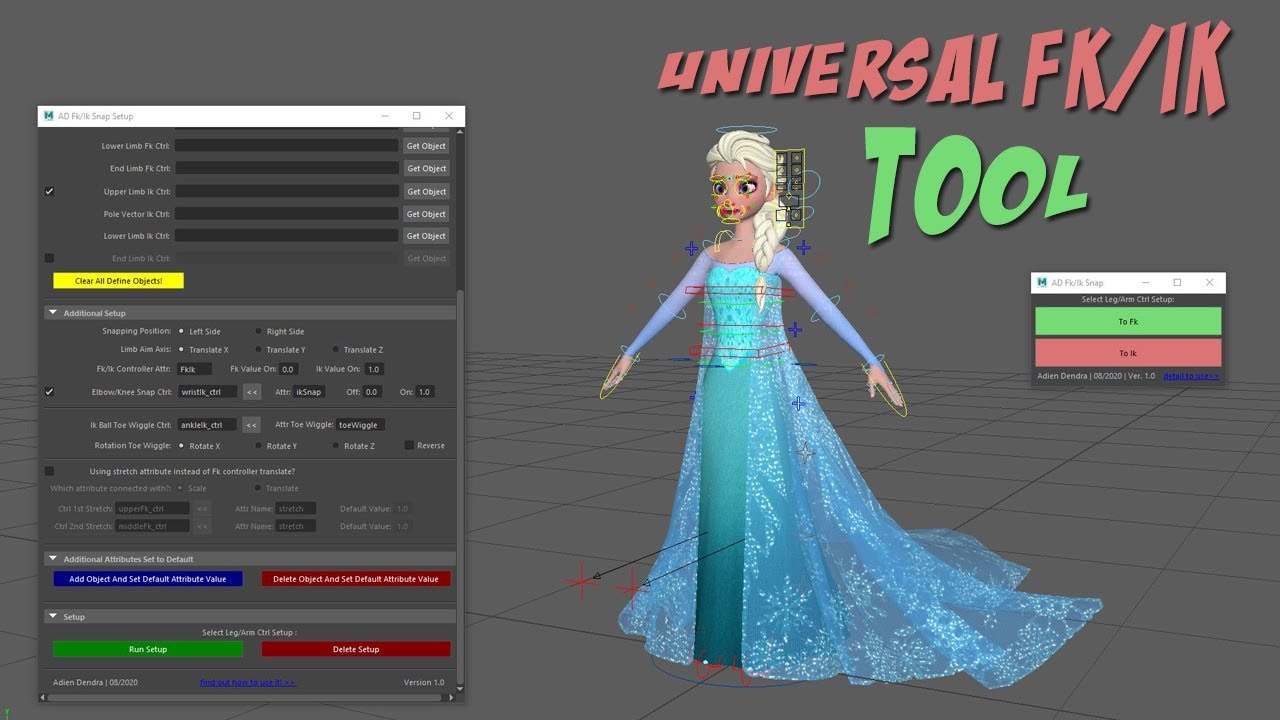Screen dimensions: 1280x720
Task: Enable the End Limb Ik Ctrl checkbox
Action: 49,258
